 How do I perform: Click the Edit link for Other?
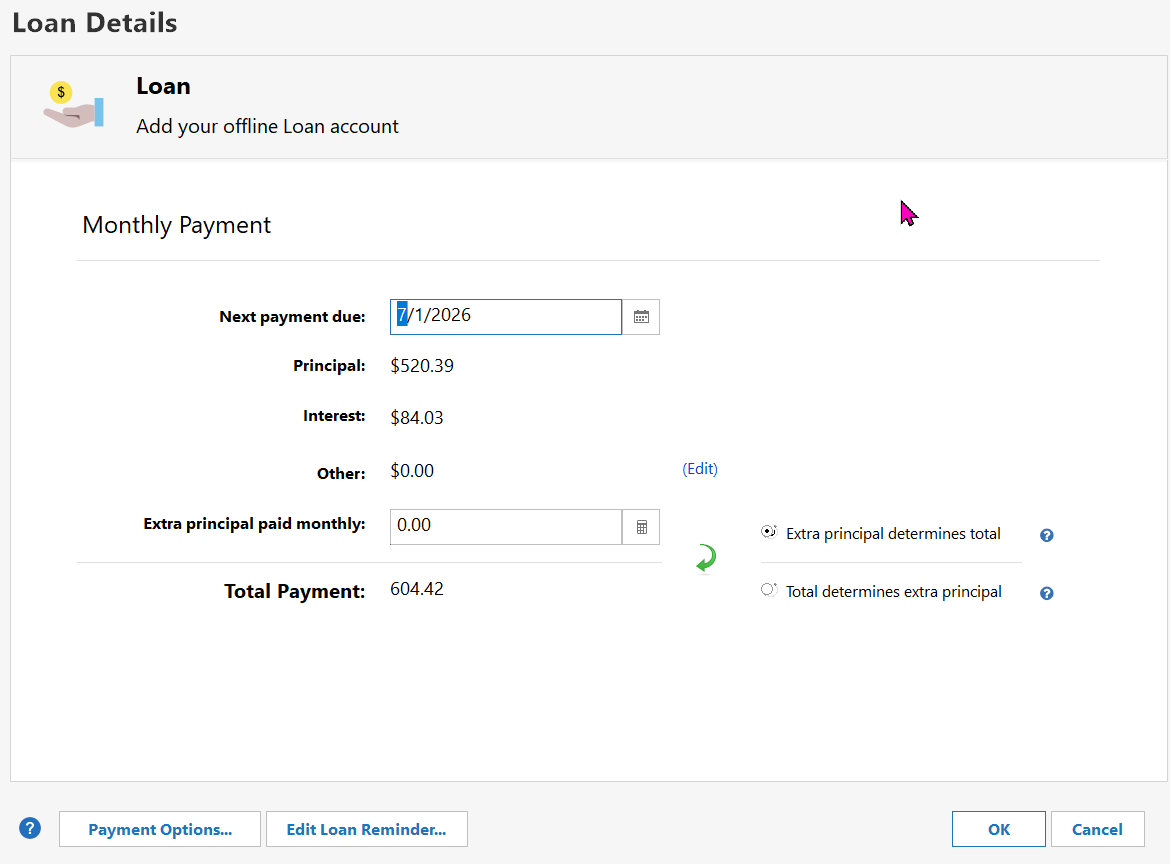point(700,469)
